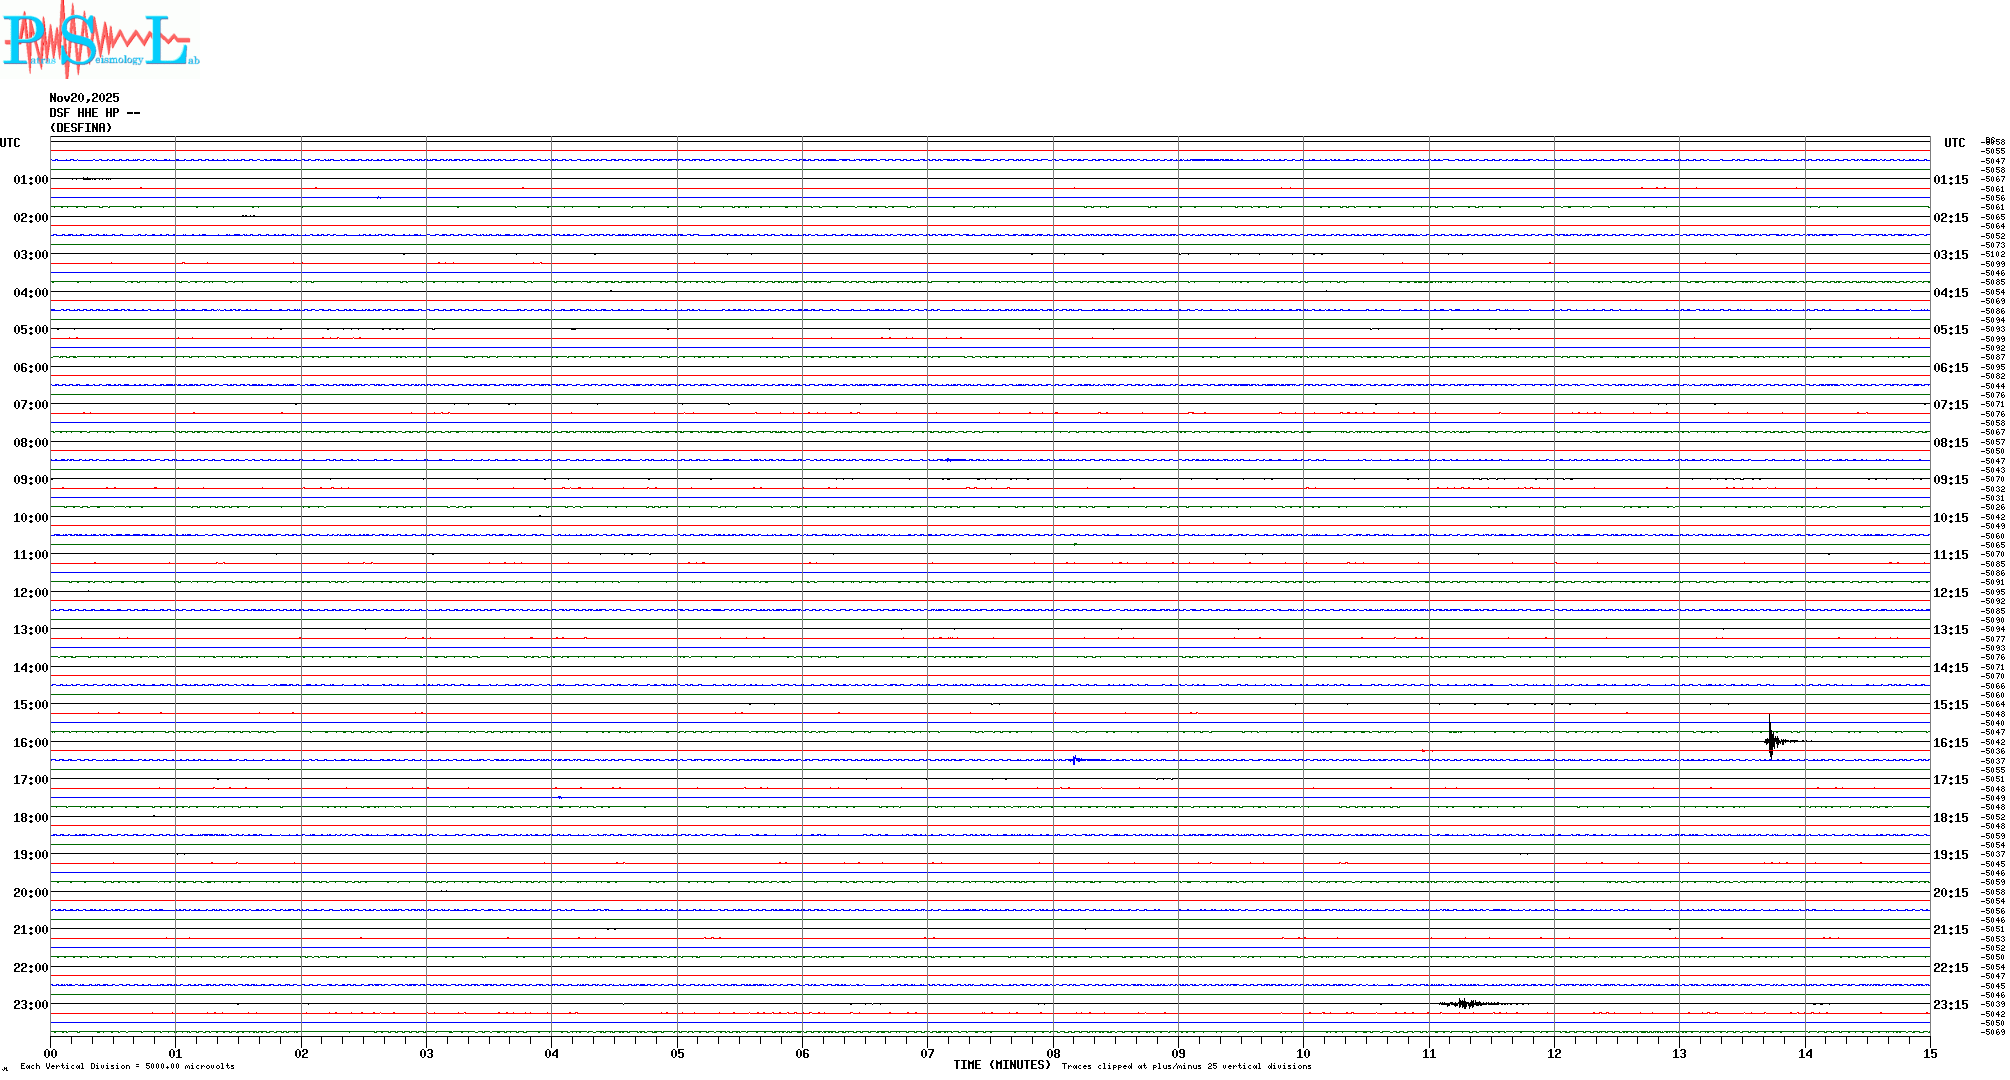Click the 15 minute tick label on bottom axis
2010x1080 pixels.
pyautogui.click(x=1930, y=1054)
